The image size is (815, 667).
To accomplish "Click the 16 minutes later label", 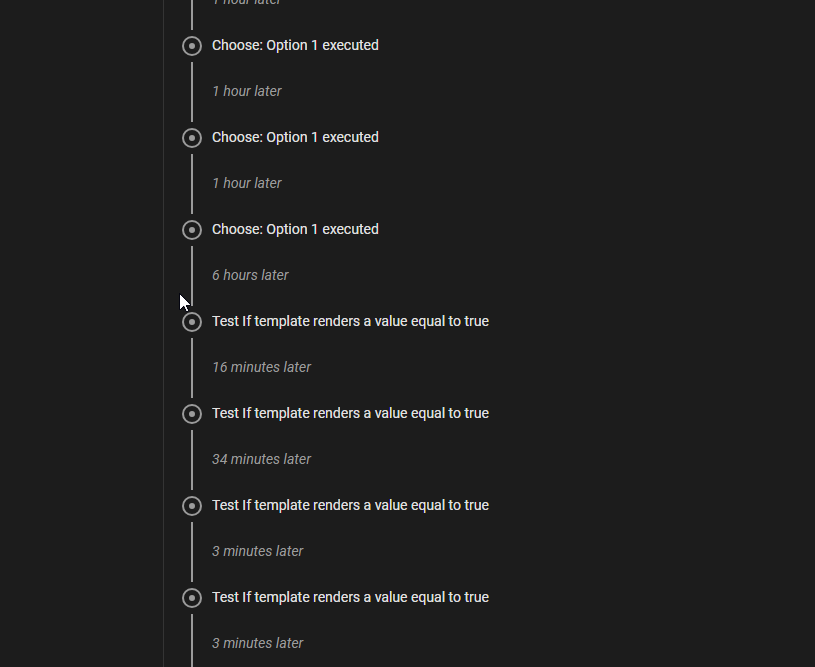I will 261,367.
